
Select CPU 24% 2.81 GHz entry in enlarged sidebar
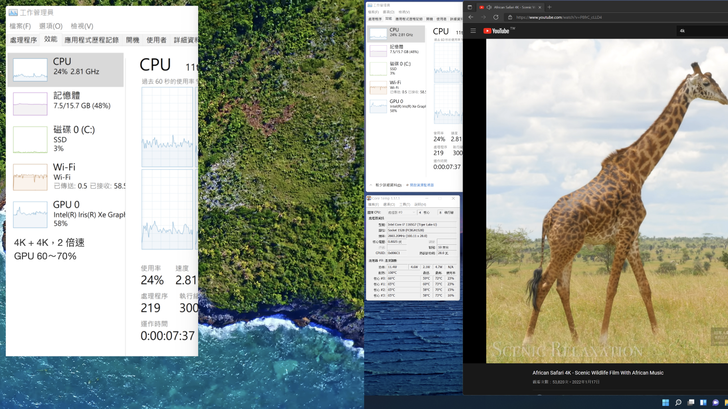click(x=65, y=69)
